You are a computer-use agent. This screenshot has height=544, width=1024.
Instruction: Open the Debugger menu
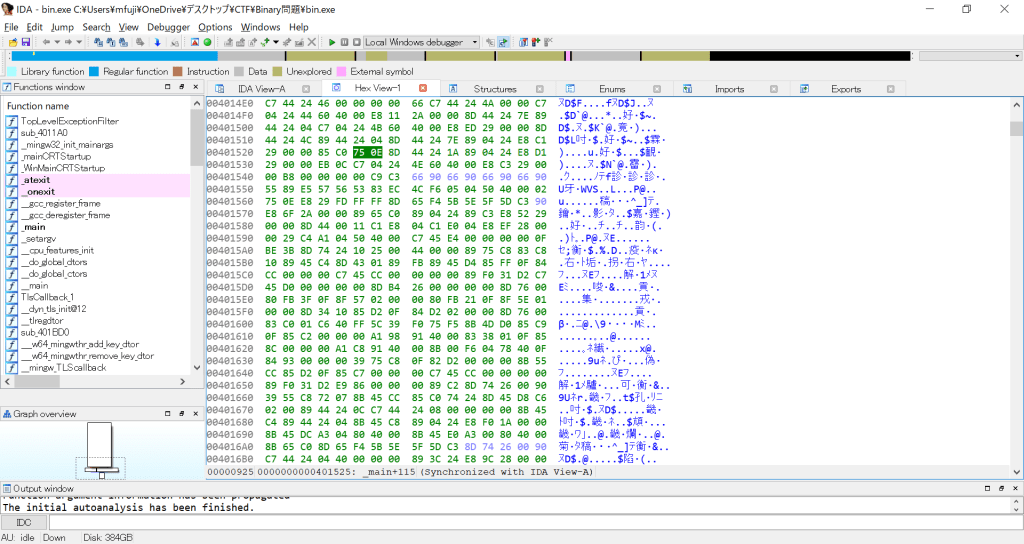tap(167, 27)
